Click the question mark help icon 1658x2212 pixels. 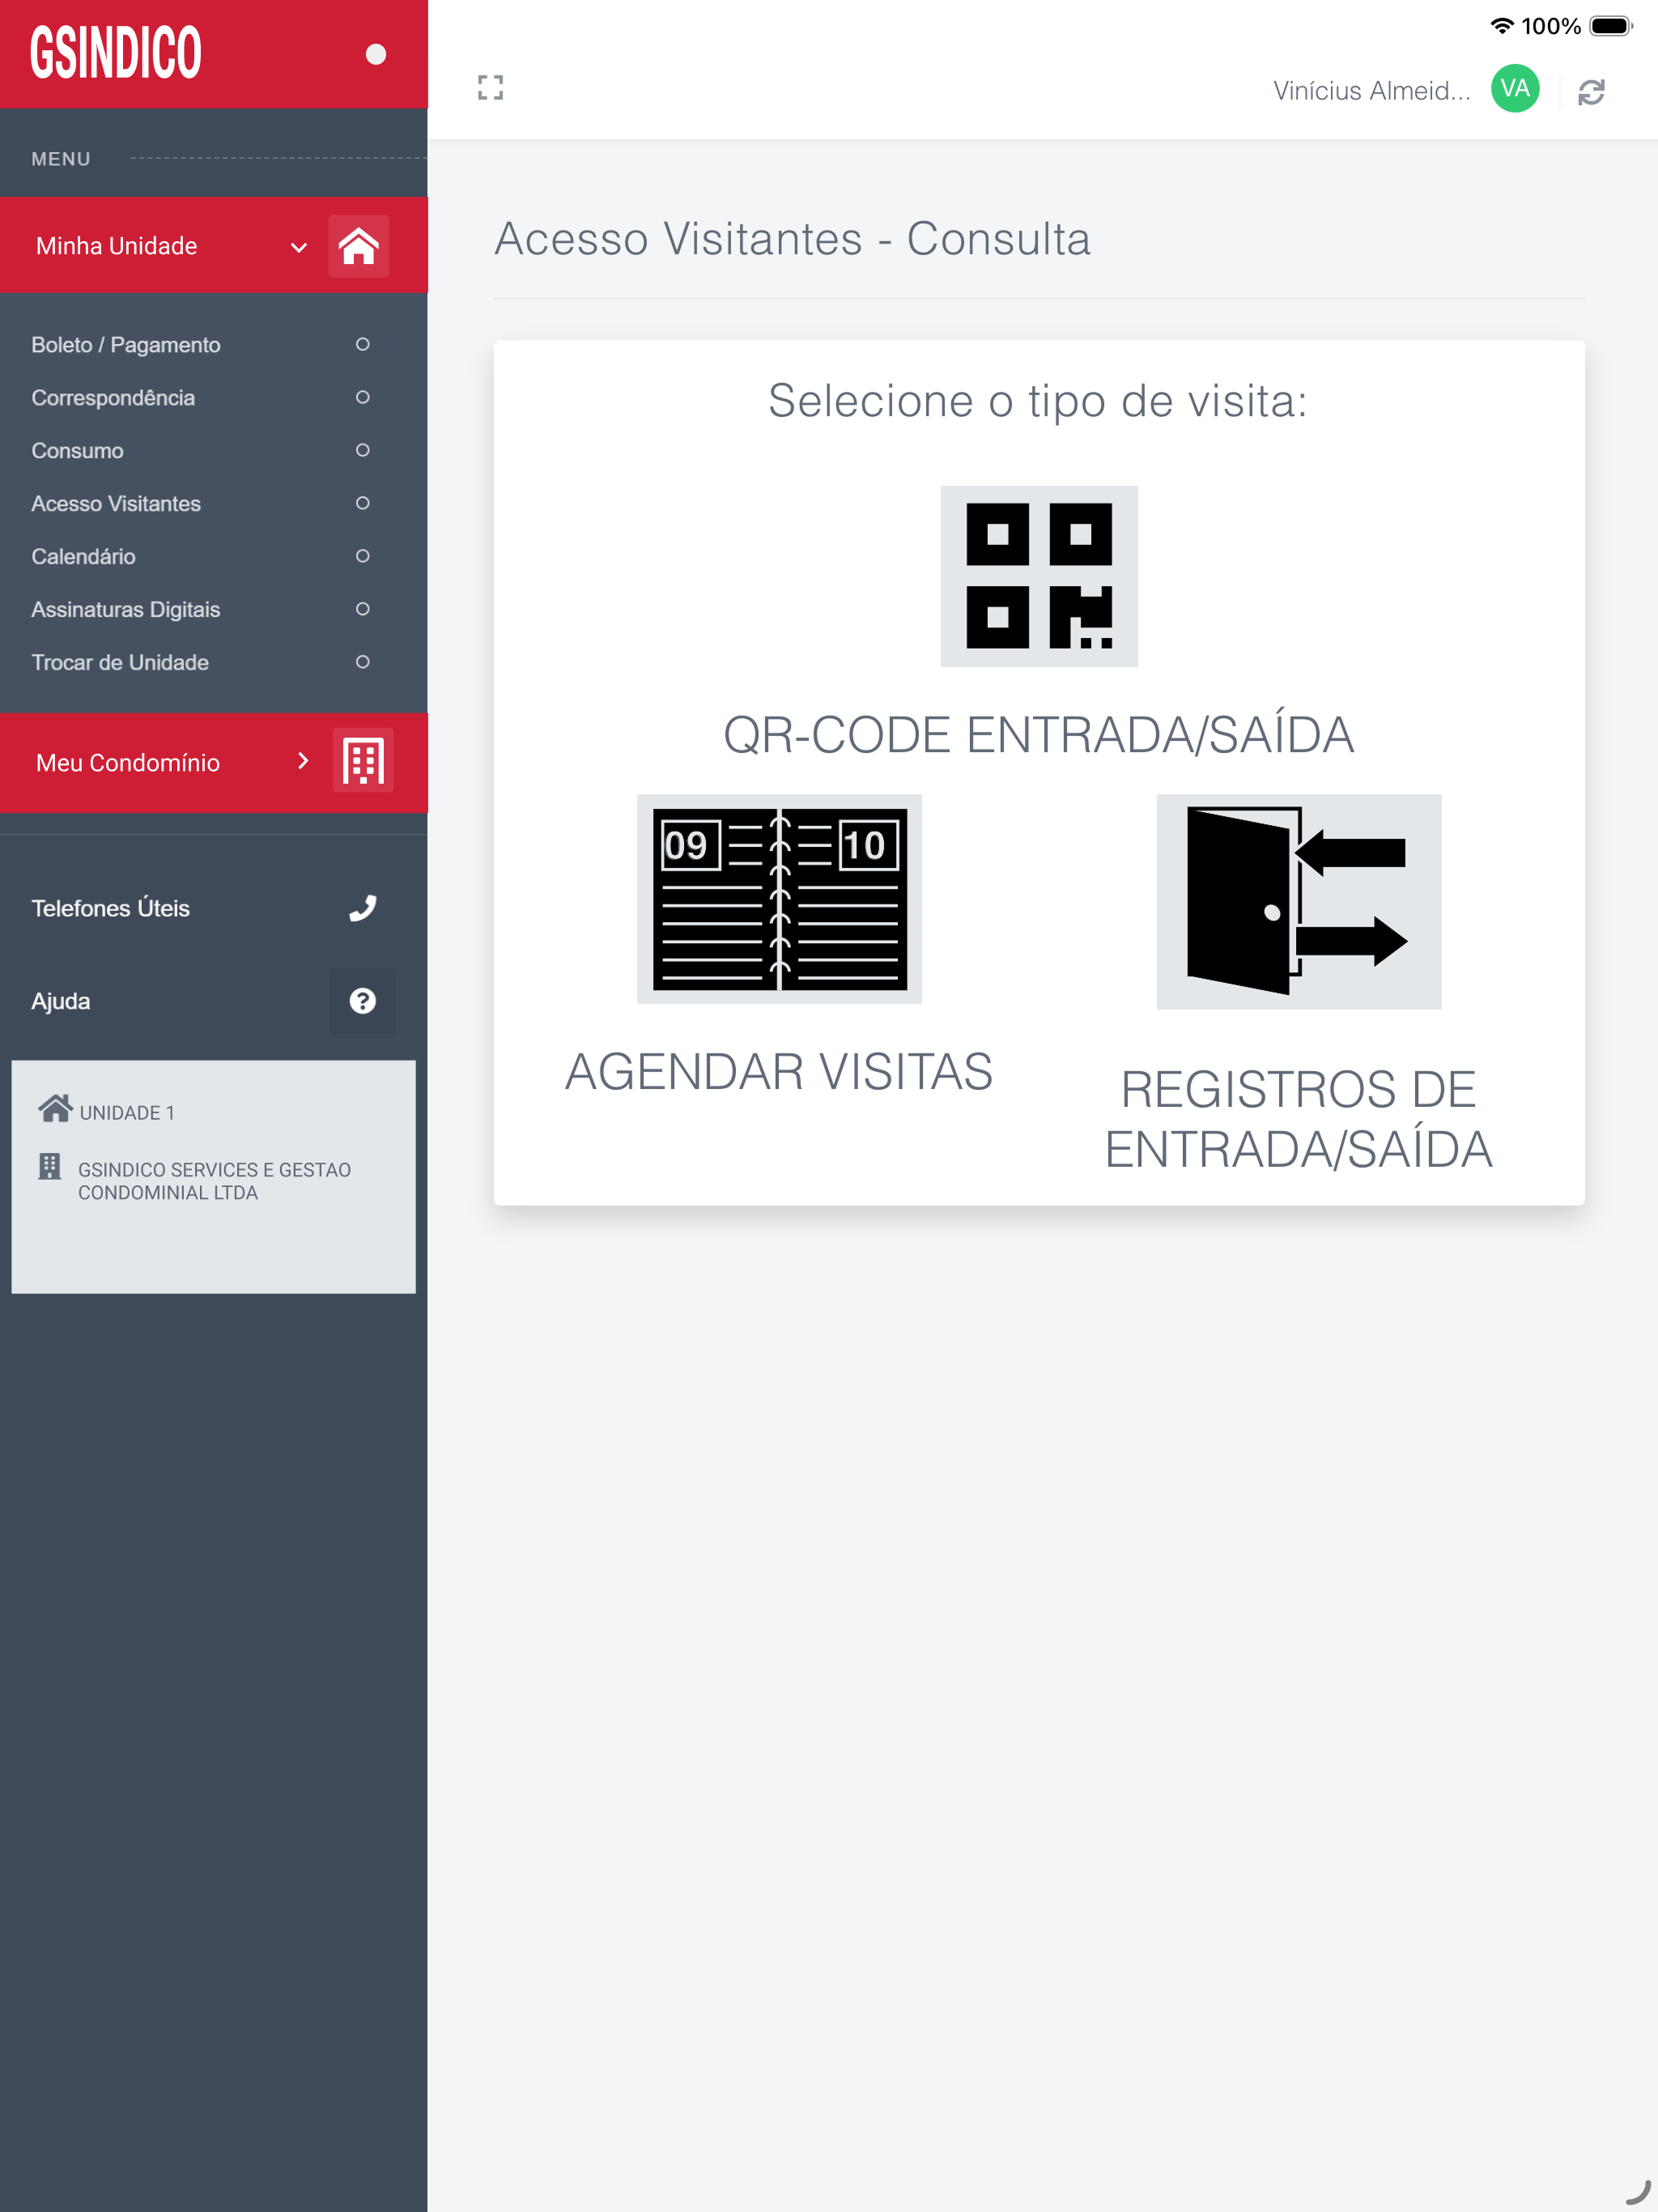[x=362, y=1001]
